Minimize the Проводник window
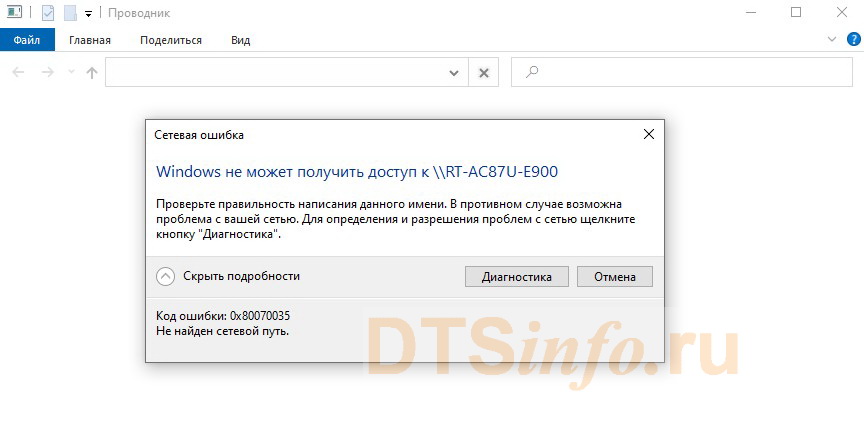This screenshot has height=434, width=864. click(750, 12)
